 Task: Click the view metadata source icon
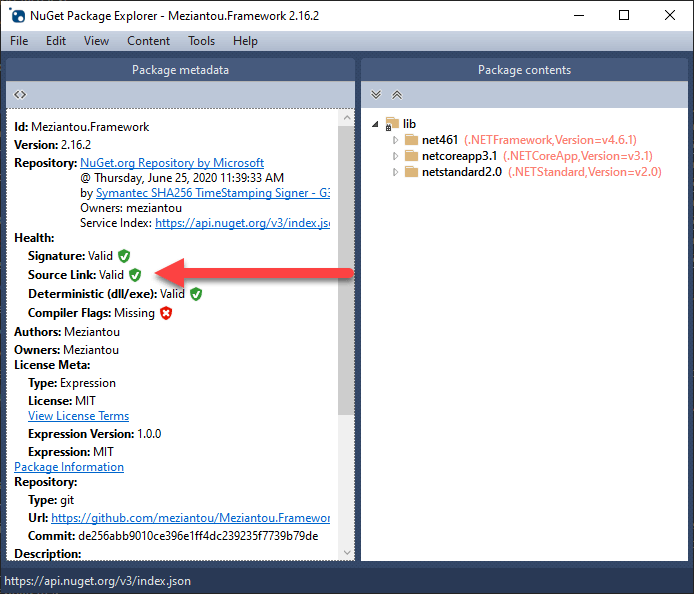(20, 95)
